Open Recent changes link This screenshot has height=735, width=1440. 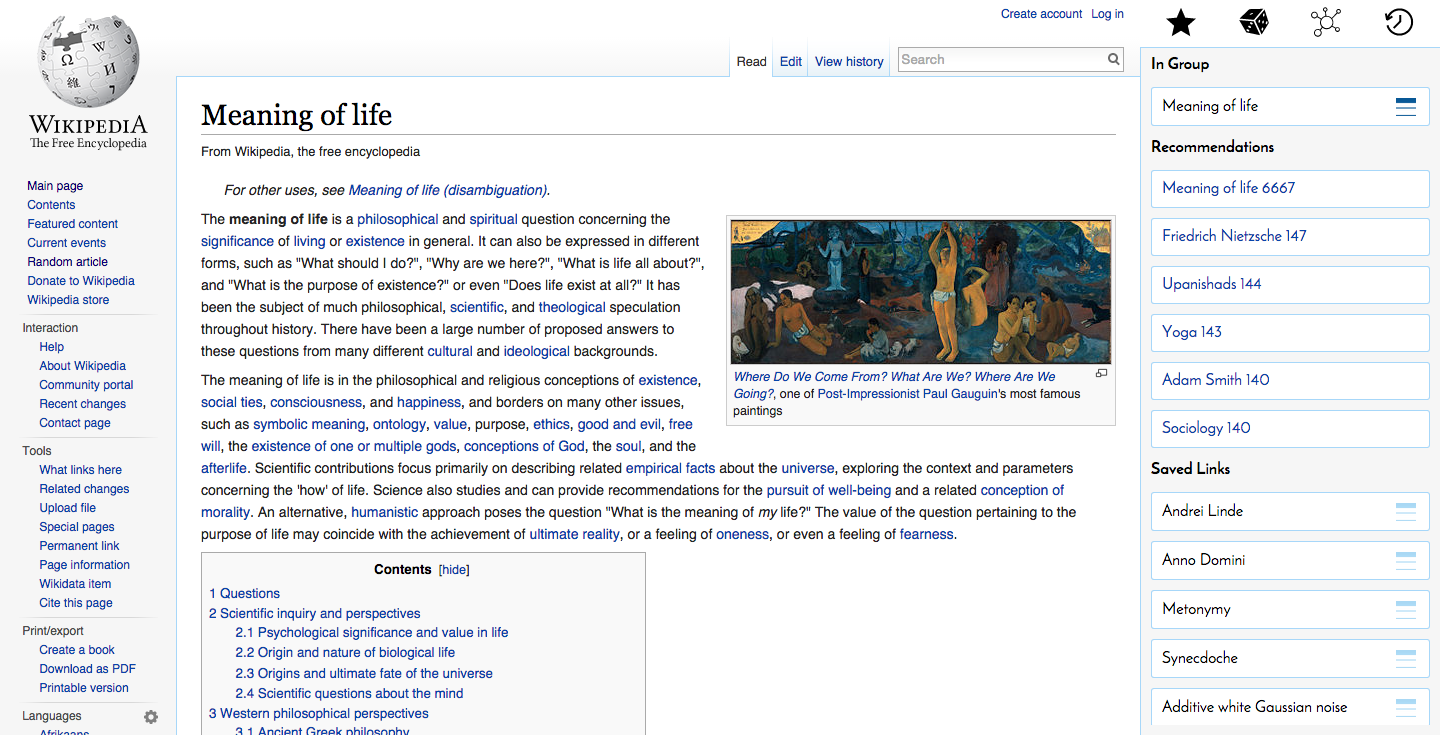[83, 404]
